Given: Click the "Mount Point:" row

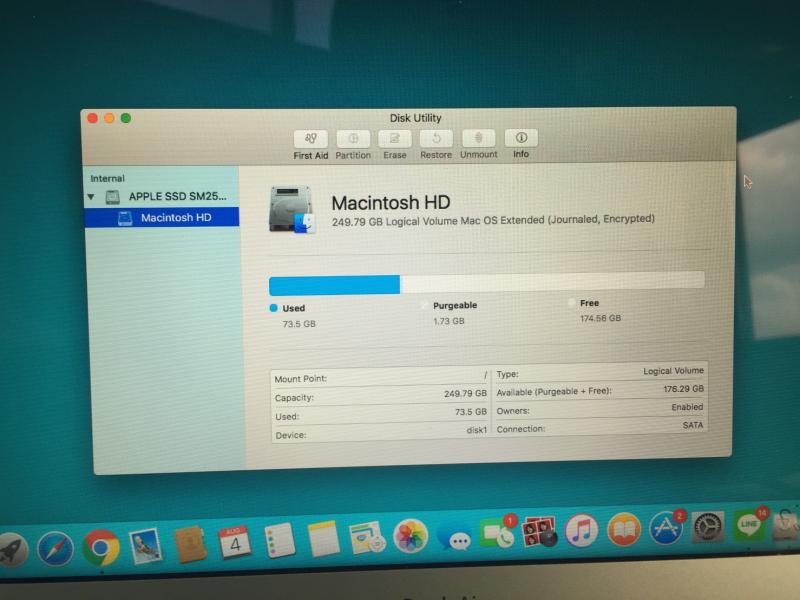Looking at the screenshot, I should click(380, 378).
